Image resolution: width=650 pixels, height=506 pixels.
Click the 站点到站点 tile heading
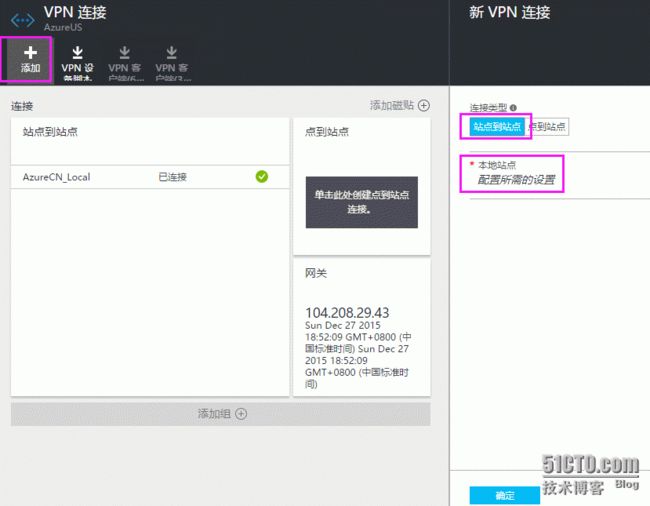point(50,132)
